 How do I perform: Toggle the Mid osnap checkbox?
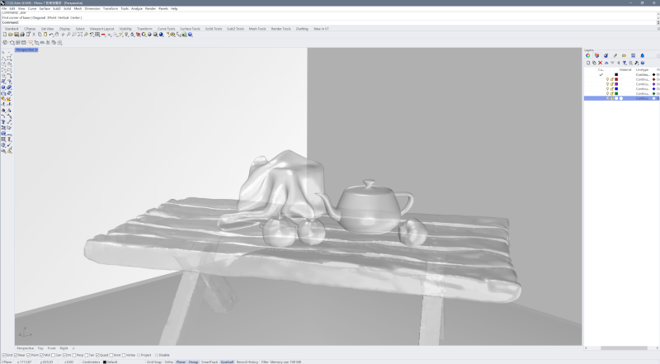click(41, 355)
